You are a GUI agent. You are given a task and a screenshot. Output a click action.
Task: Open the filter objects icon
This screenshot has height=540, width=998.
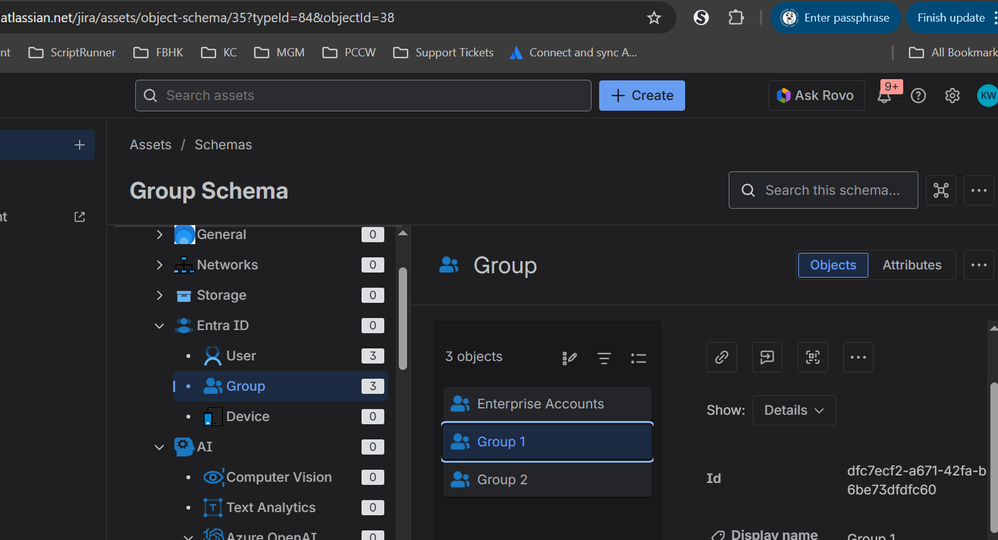point(604,358)
